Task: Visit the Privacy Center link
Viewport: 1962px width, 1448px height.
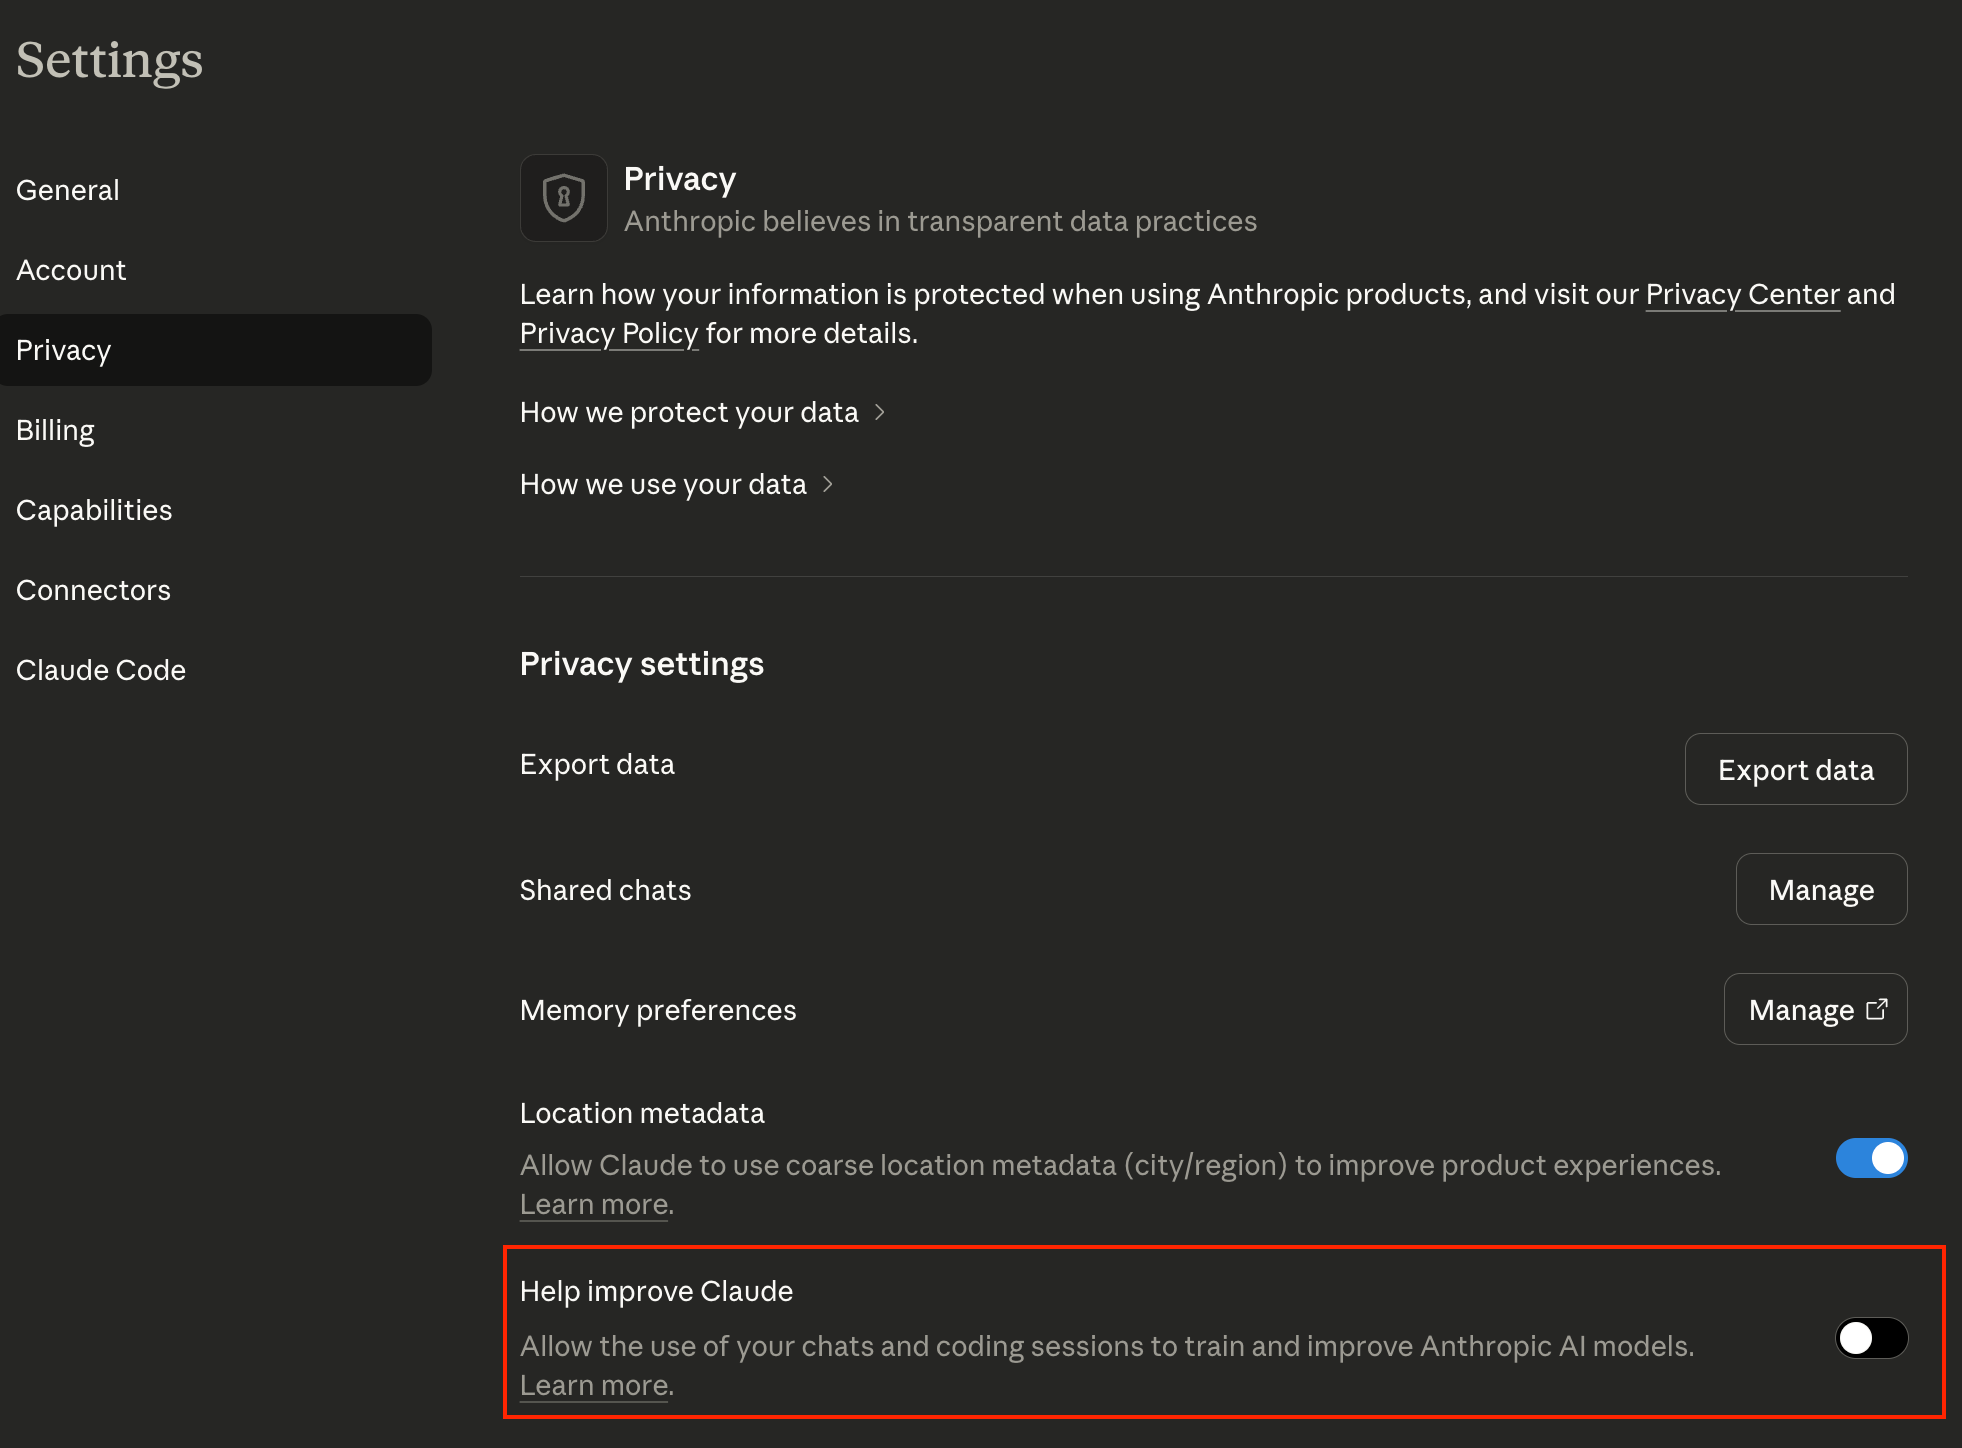Action: [1742, 294]
